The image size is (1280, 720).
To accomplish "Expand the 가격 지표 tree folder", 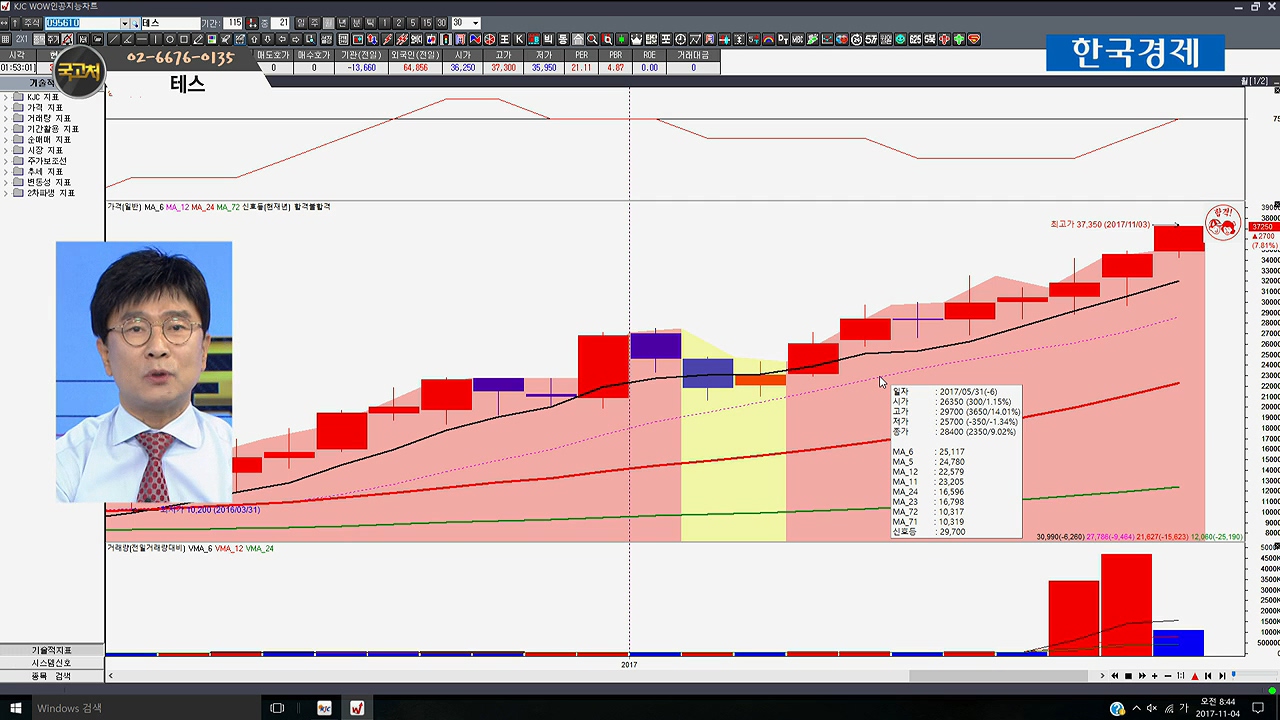I will point(6,108).
